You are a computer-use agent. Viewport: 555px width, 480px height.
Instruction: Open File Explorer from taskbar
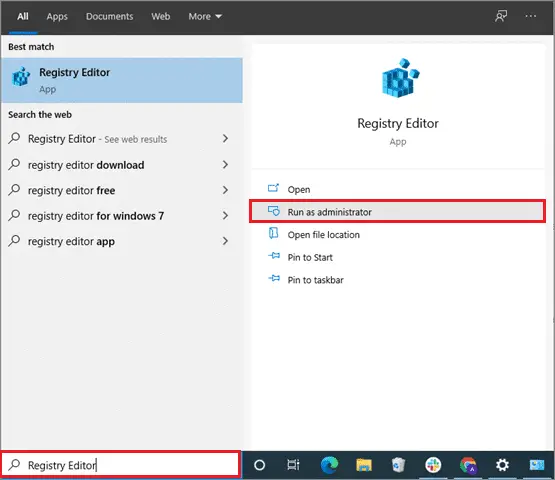pyautogui.click(x=364, y=465)
